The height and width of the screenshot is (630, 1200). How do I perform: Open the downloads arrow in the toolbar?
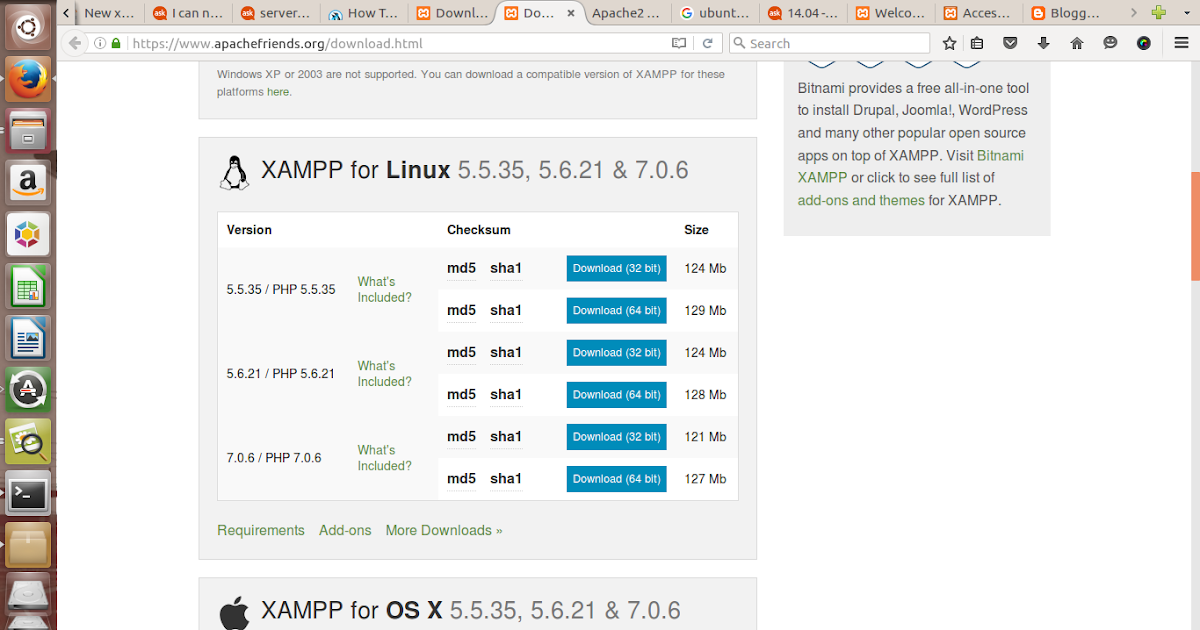1044,43
